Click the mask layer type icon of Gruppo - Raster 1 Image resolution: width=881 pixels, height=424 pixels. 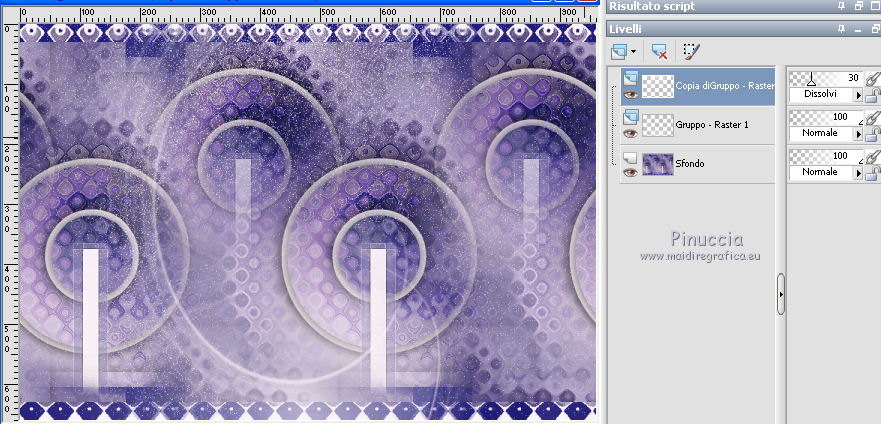[630, 117]
